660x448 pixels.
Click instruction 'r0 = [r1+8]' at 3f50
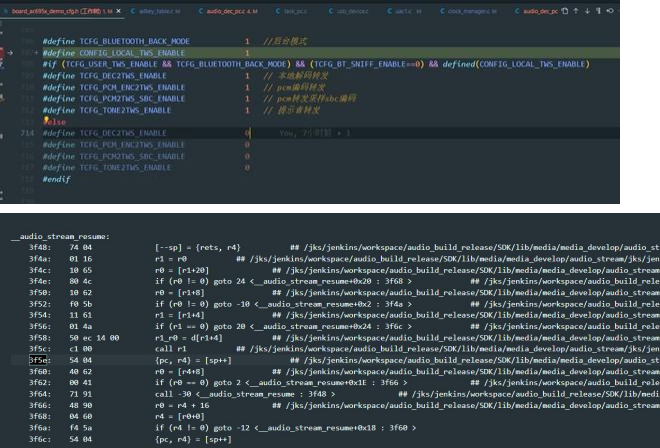180,292
